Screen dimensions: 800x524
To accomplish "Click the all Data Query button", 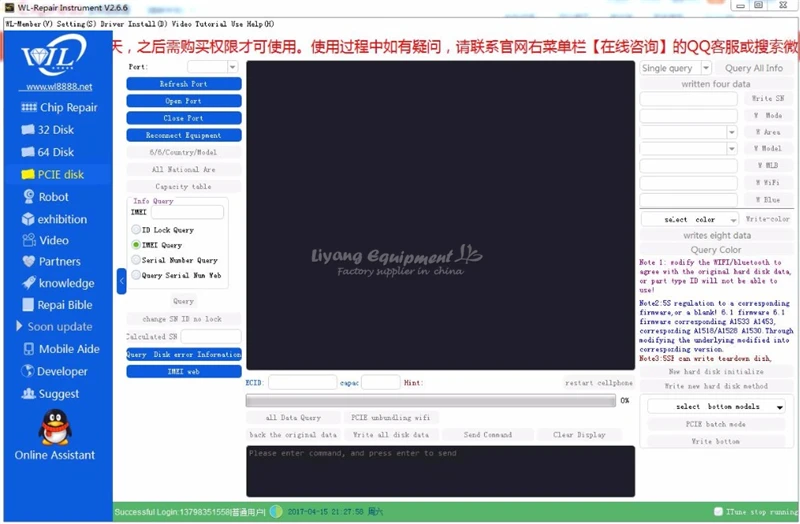I will click(293, 417).
